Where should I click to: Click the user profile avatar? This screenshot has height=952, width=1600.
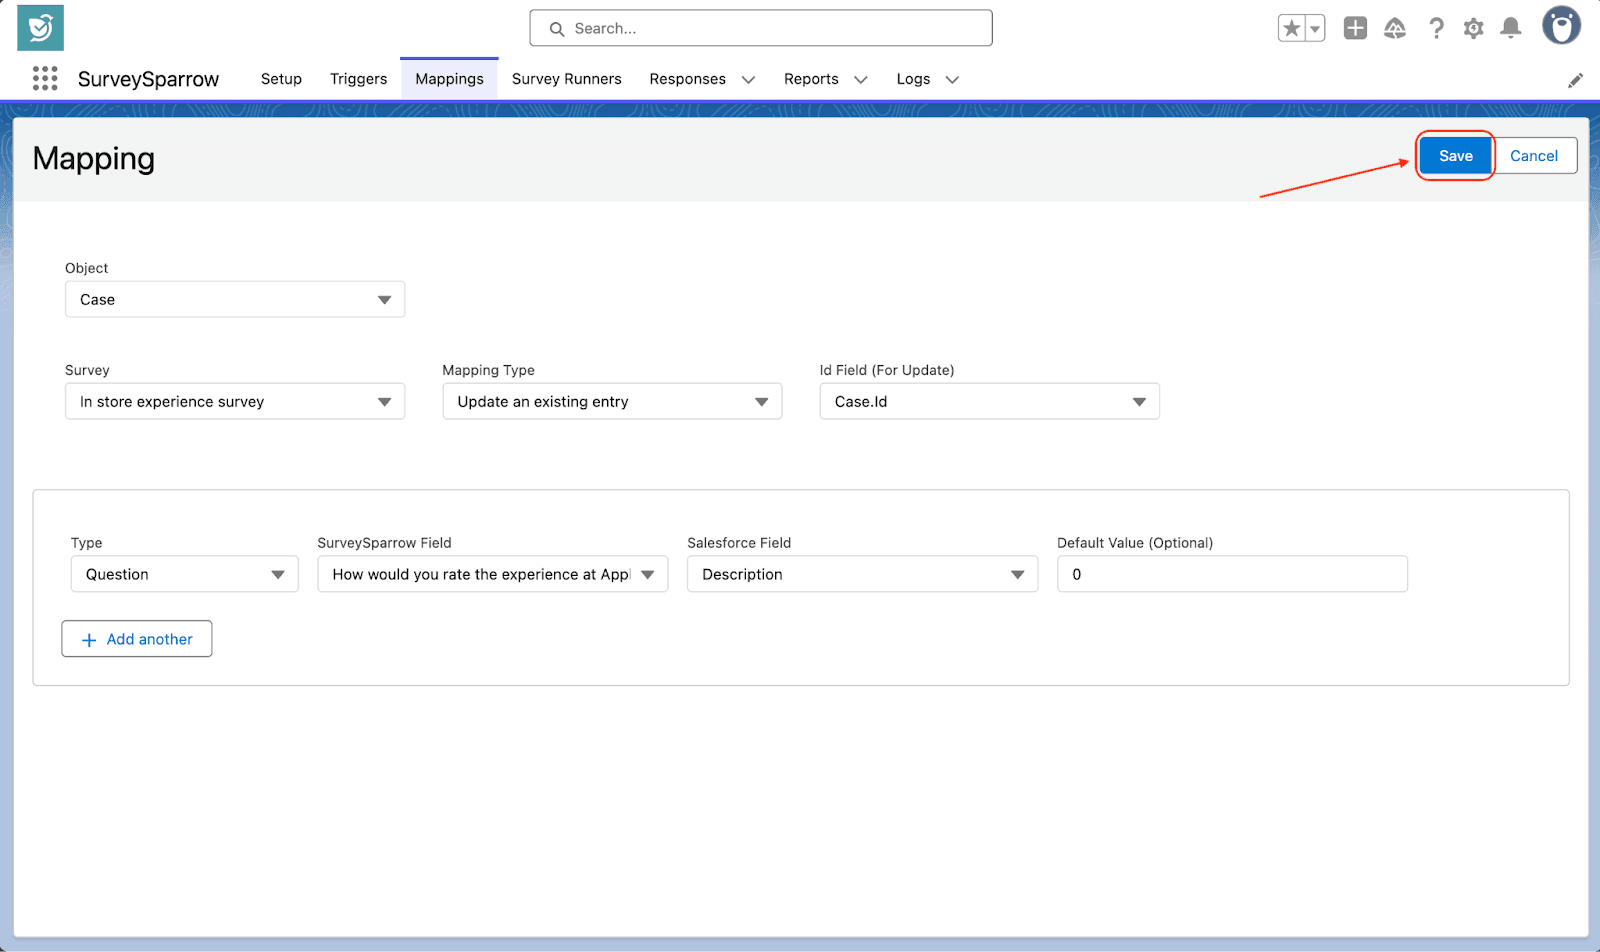pyautogui.click(x=1560, y=27)
